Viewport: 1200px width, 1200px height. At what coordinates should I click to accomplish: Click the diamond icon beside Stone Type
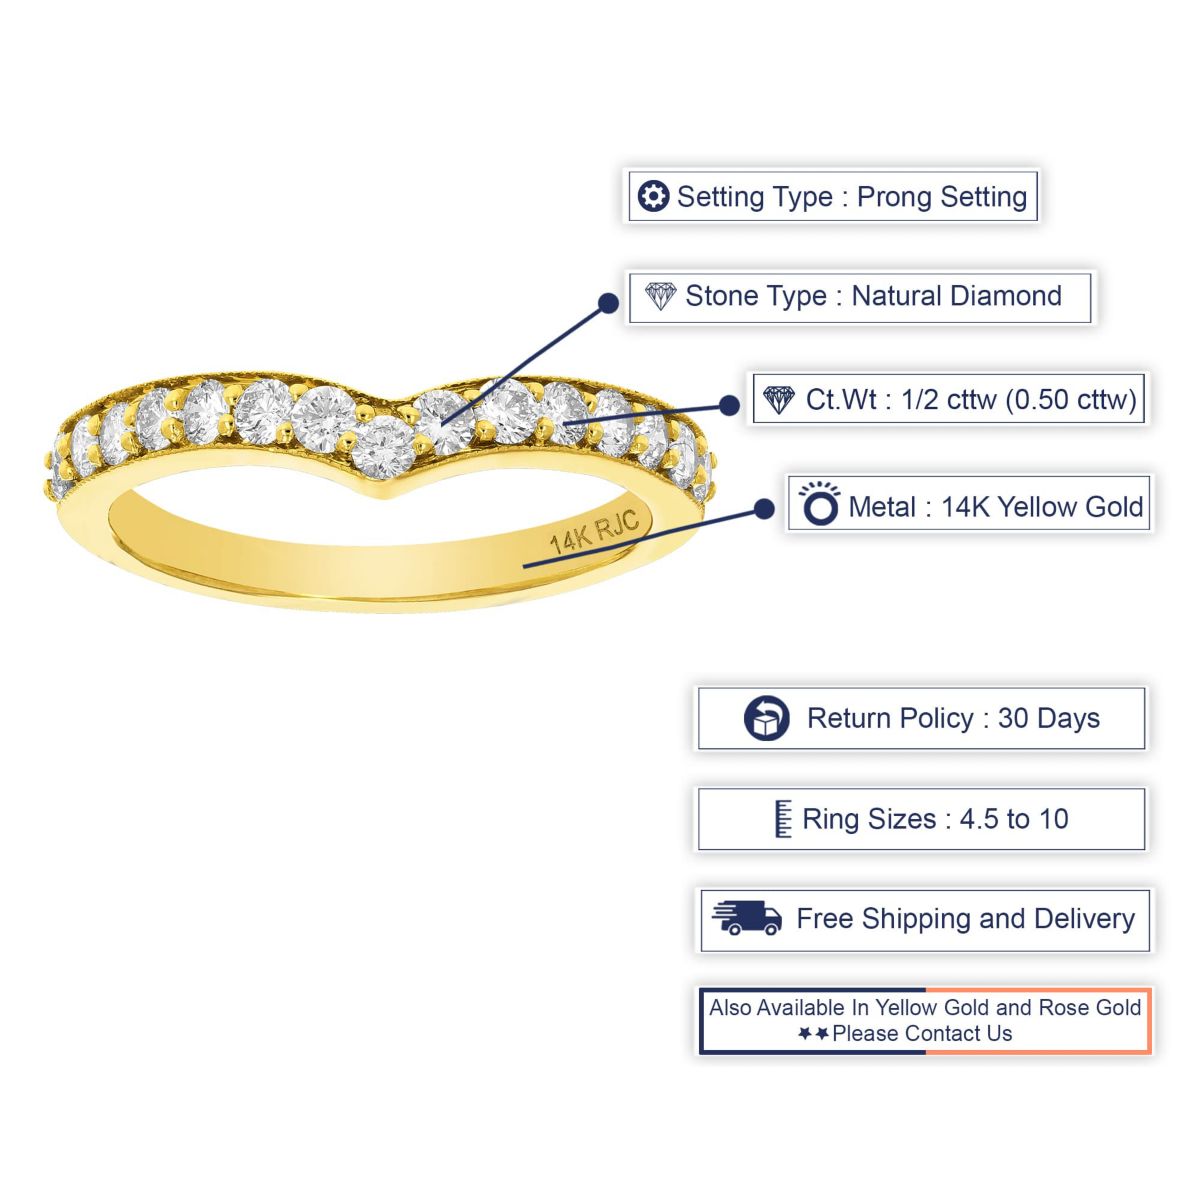[660, 296]
